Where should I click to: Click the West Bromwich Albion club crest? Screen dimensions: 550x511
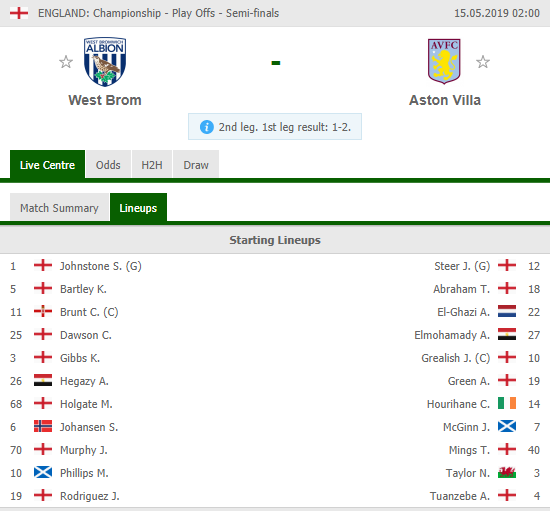click(x=105, y=62)
